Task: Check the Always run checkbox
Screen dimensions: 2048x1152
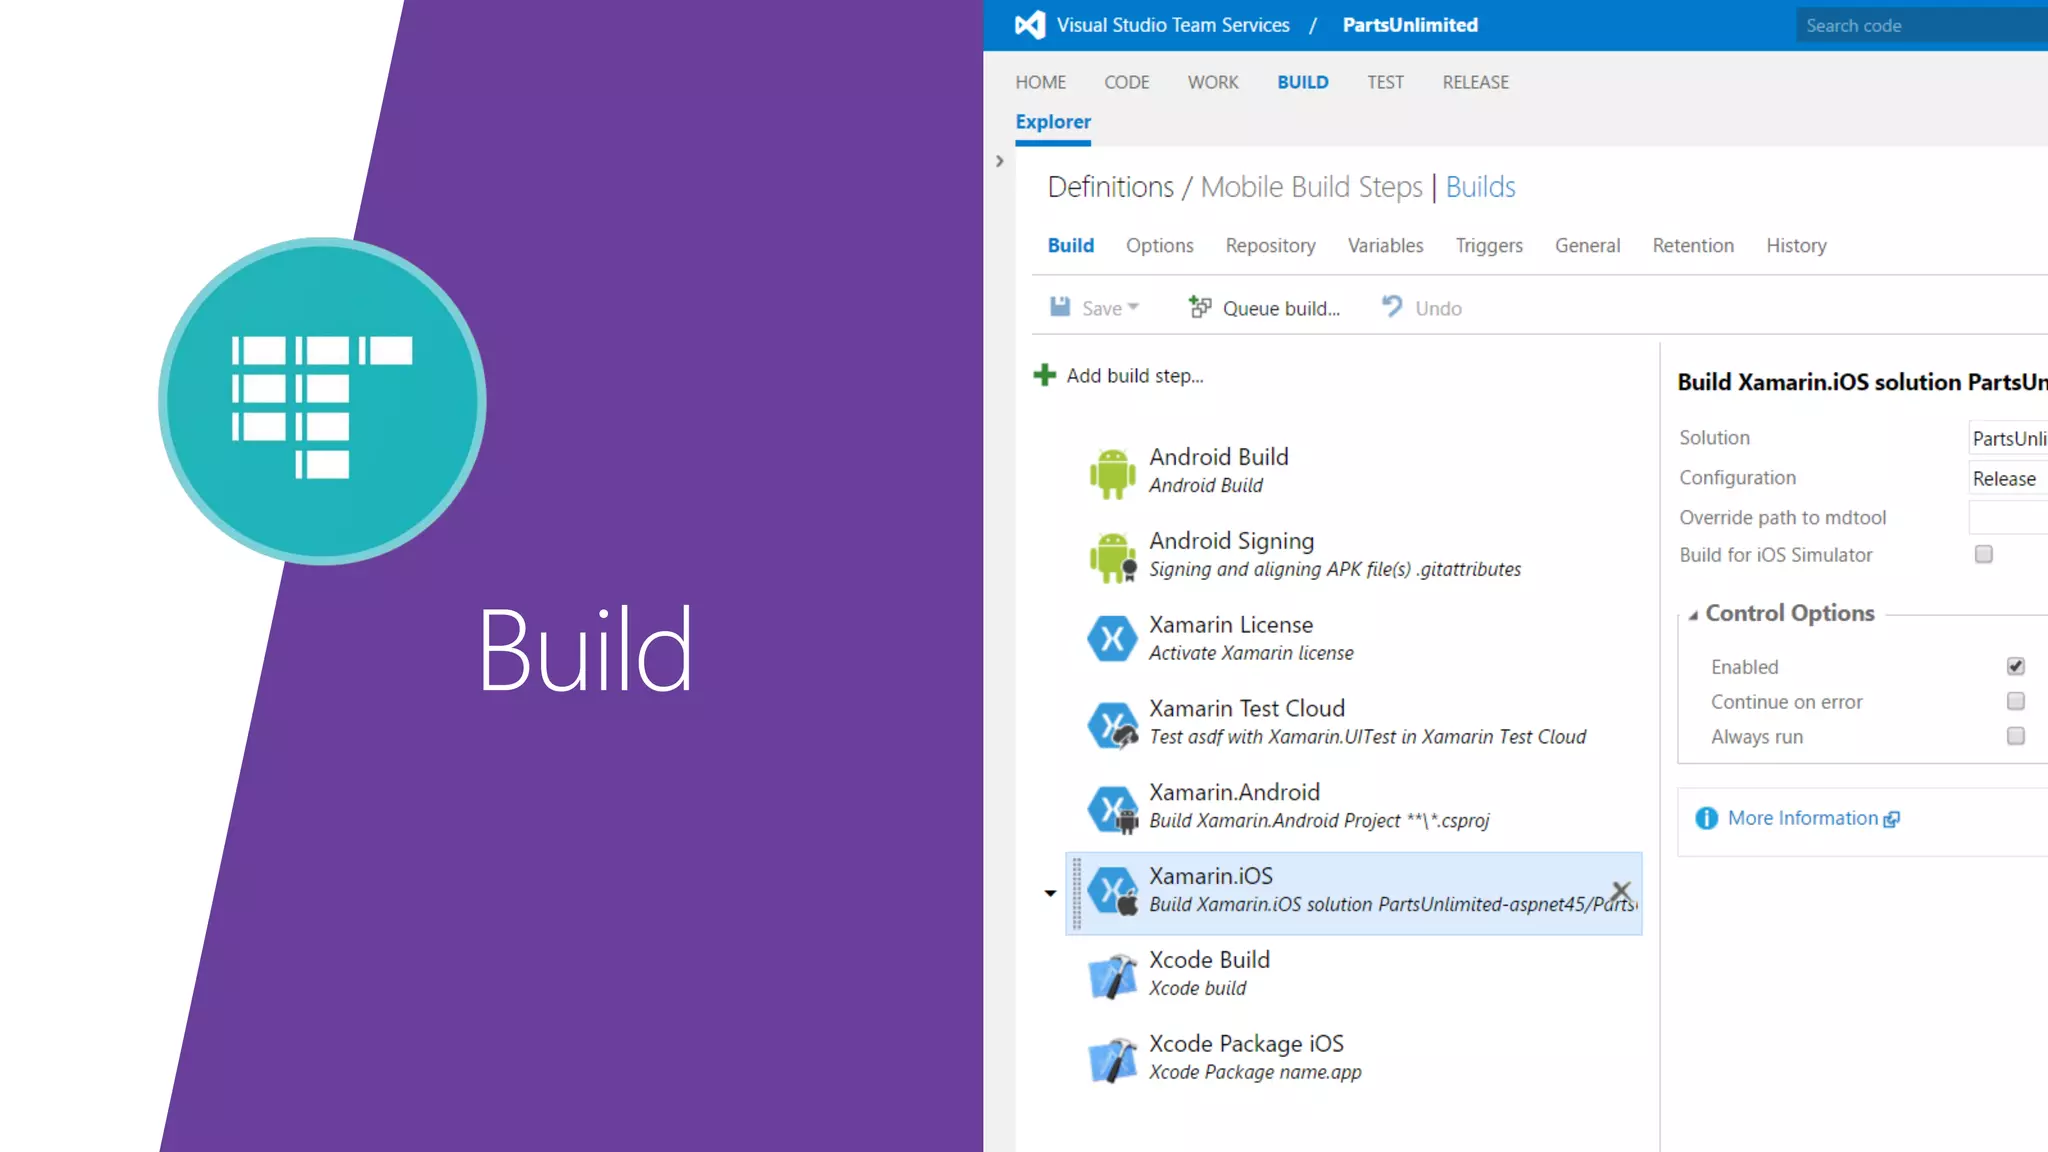Action: [x=2015, y=736]
